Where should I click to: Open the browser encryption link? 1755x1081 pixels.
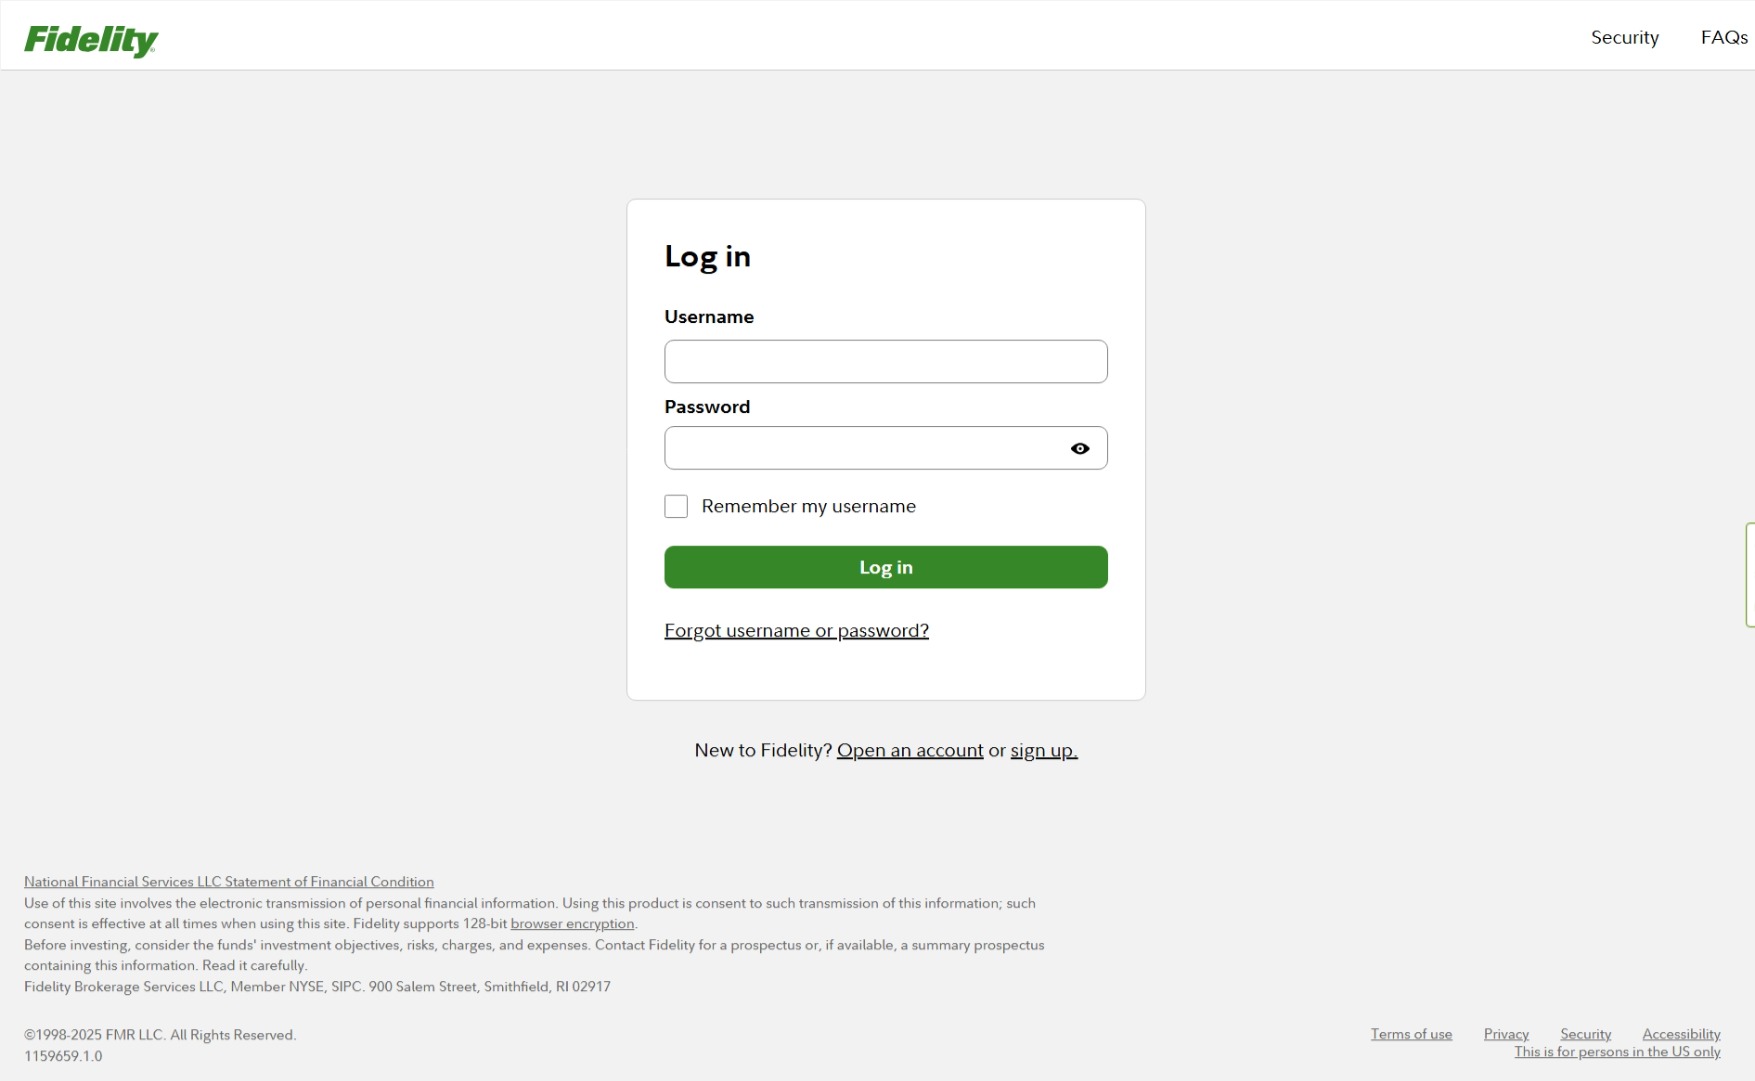572,924
